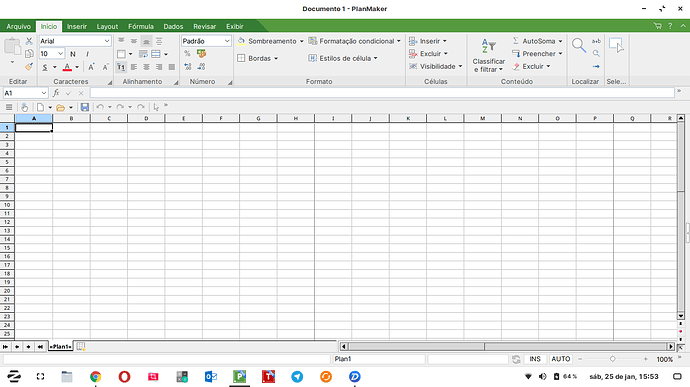This screenshot has height=387, width=690.
Task: Toggle INS insert mode in status bar
Action: (535, 359)
